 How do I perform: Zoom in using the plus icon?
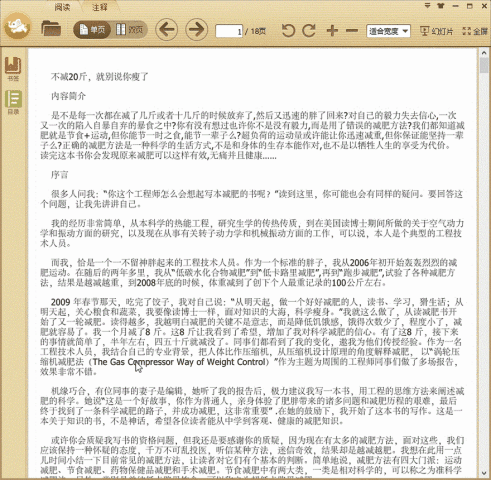click(x=332, y=31)
